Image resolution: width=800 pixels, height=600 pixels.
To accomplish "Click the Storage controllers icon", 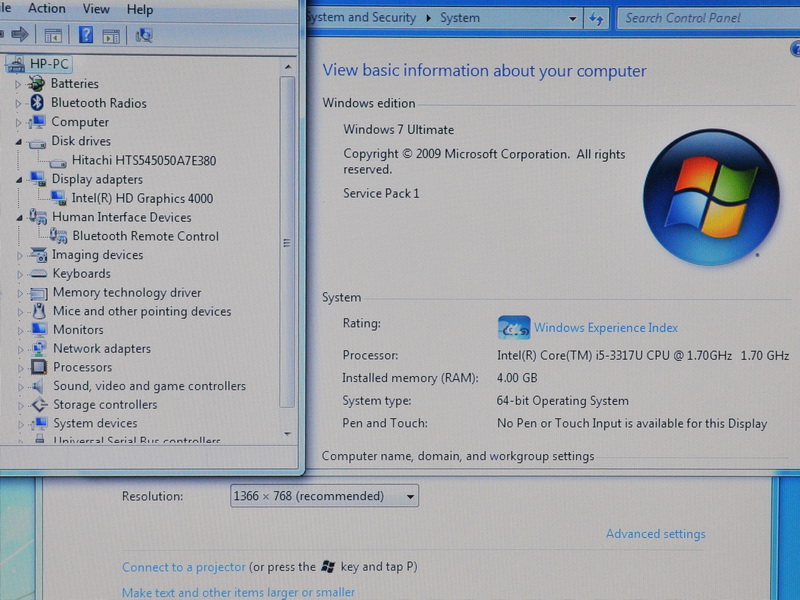I will coord(39,405).
